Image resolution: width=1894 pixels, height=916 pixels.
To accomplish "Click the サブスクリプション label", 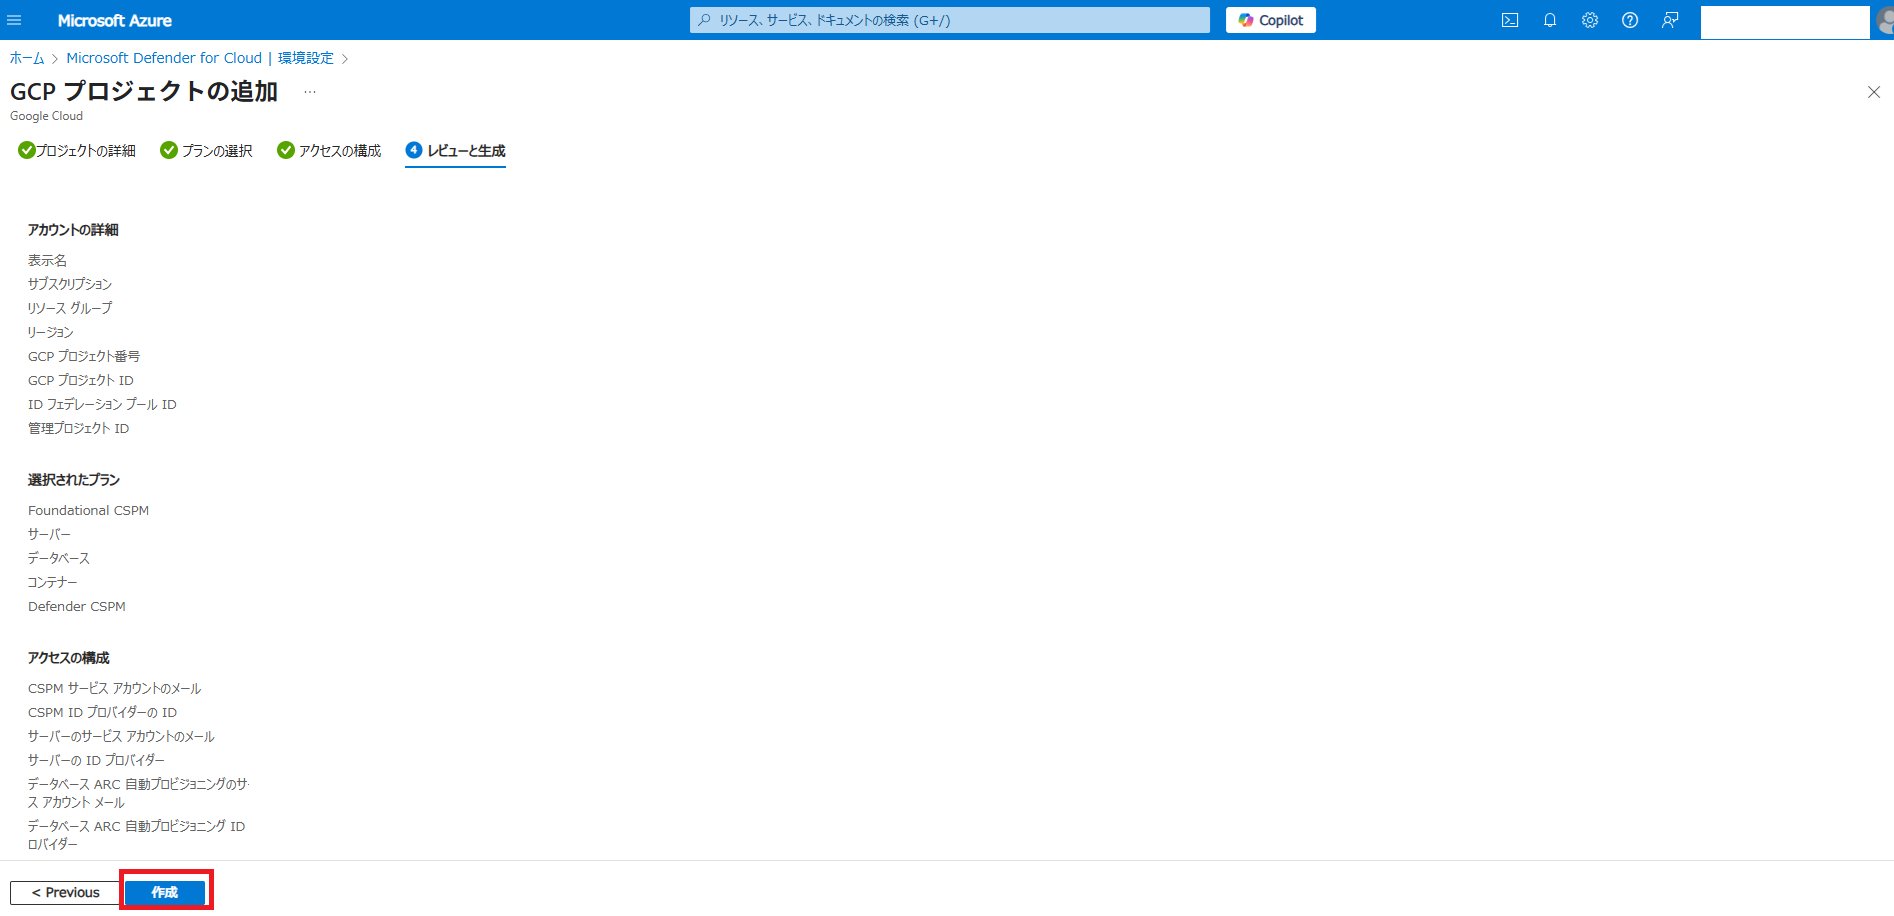I will click(70, 284).
